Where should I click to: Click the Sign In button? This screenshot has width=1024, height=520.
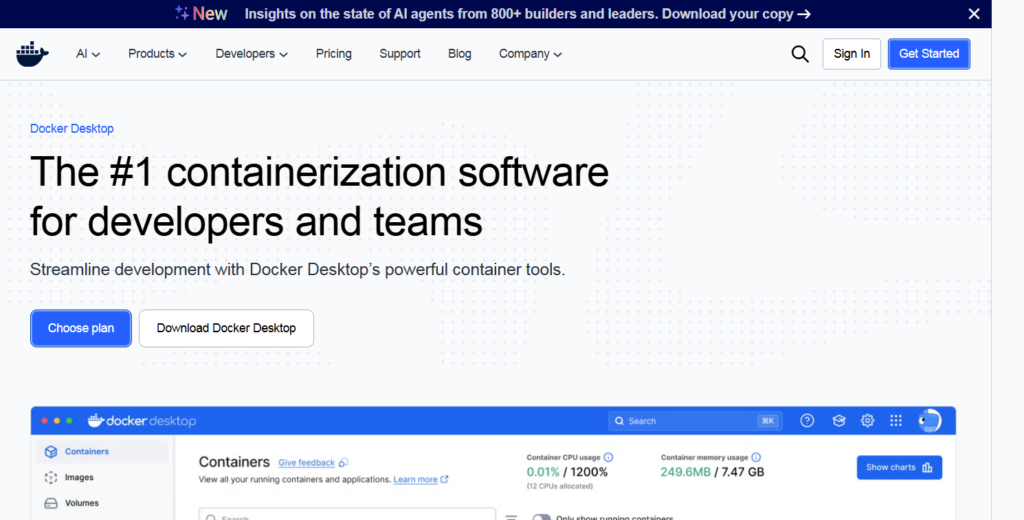tap(852, 54)
